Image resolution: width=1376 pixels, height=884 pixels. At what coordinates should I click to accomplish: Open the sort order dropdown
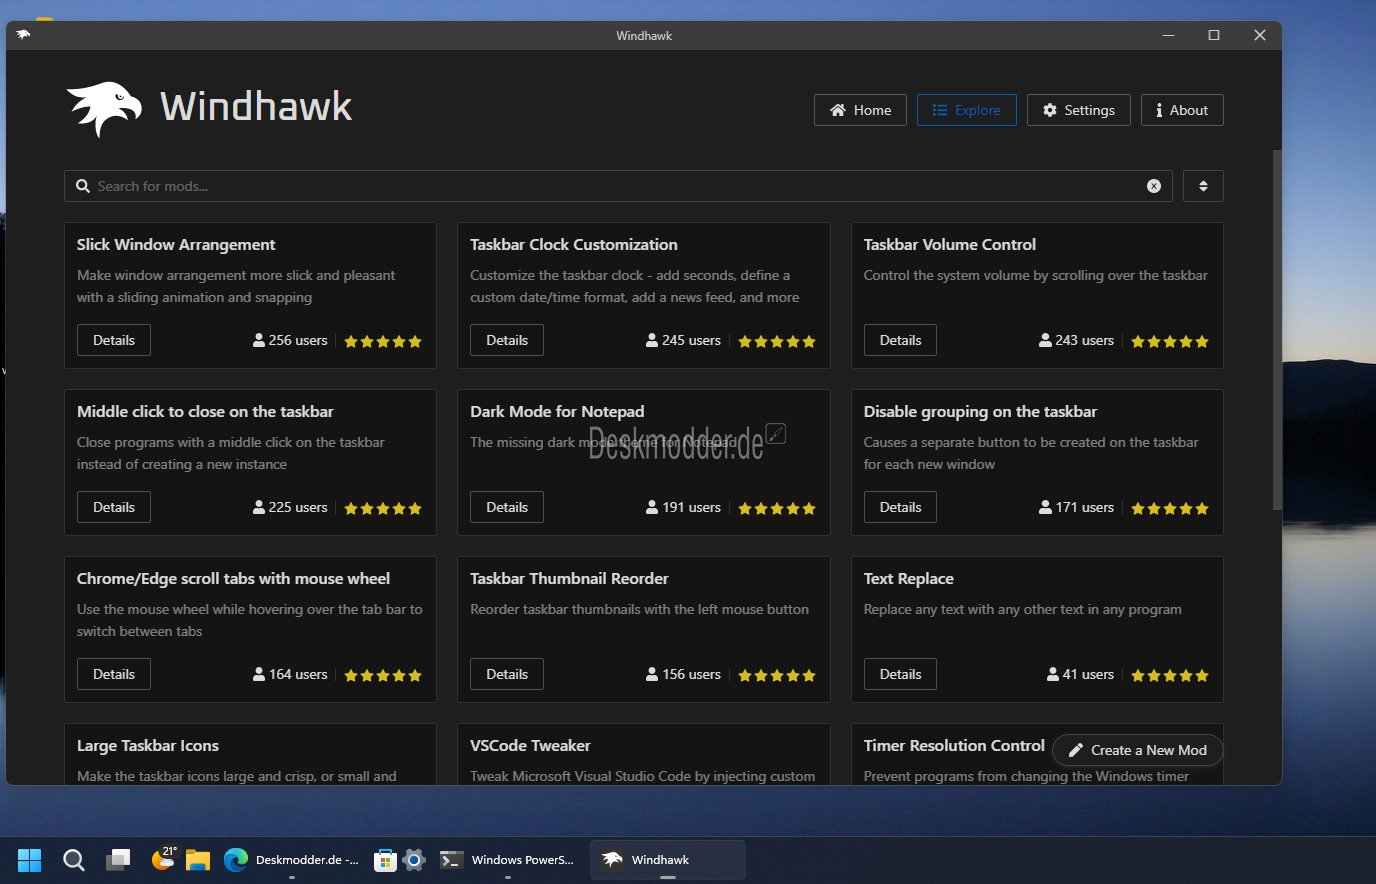coord(1203,186)
